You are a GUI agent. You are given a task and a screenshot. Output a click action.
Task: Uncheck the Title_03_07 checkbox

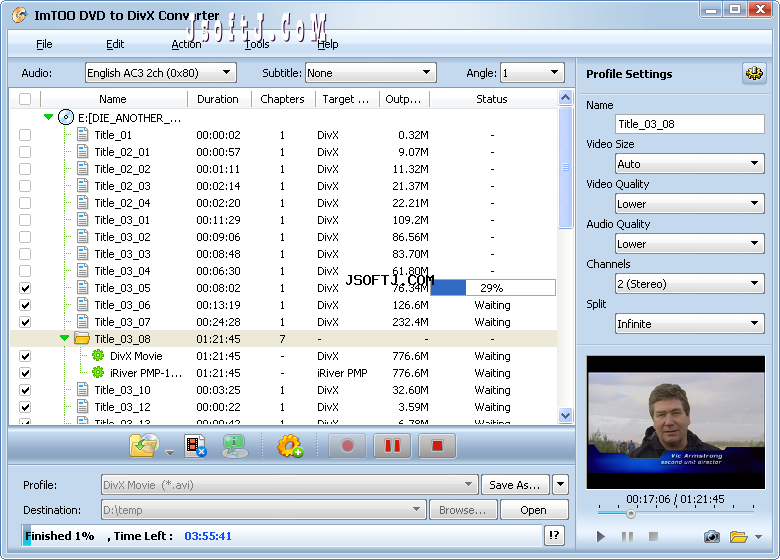pos(25,322)
